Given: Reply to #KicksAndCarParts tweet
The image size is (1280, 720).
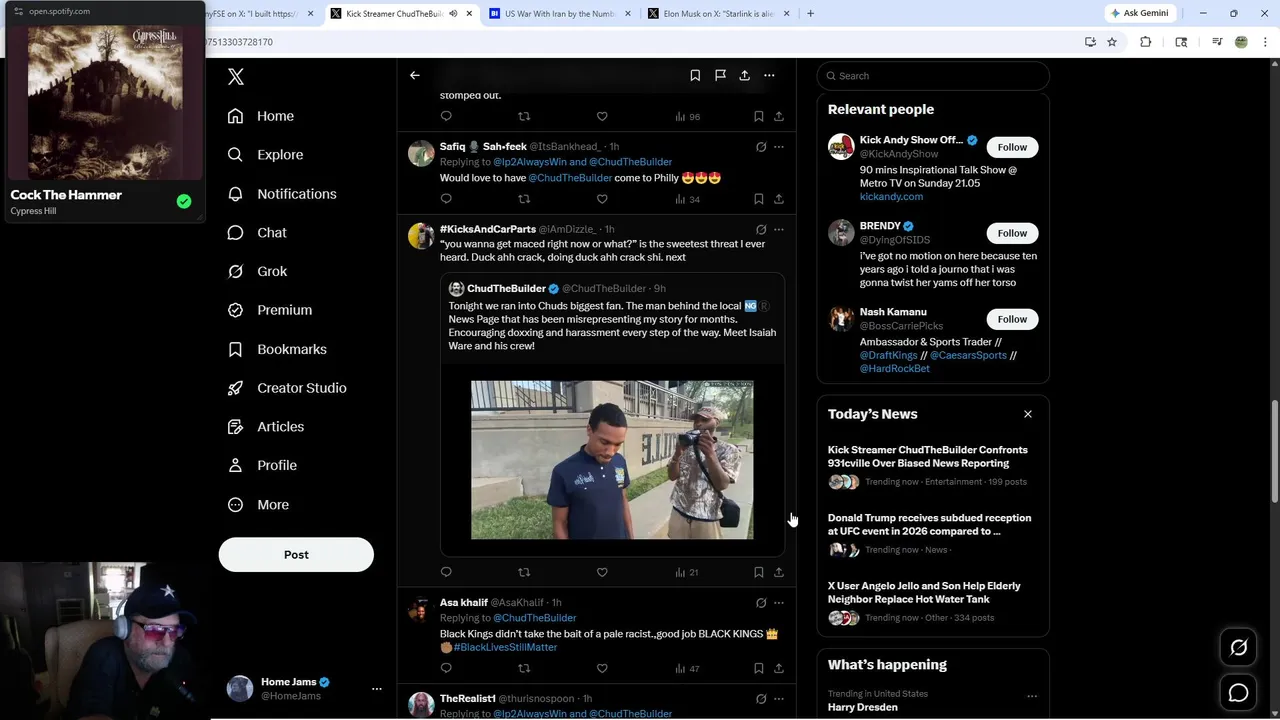Looking at the screenshot, I should point(446,572).
